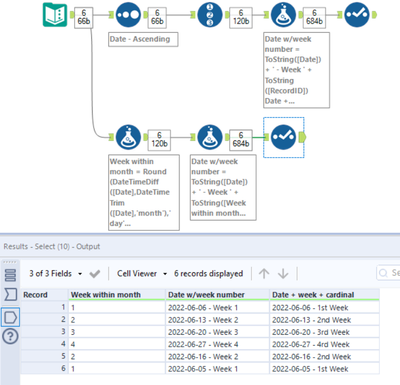Click the Record column header
The width and height of the screenshot is (400, 385).
45,295
